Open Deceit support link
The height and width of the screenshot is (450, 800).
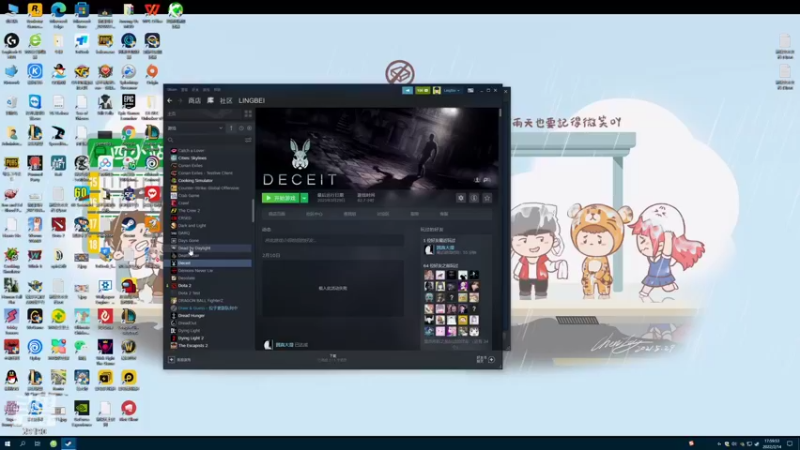[444, 214]
